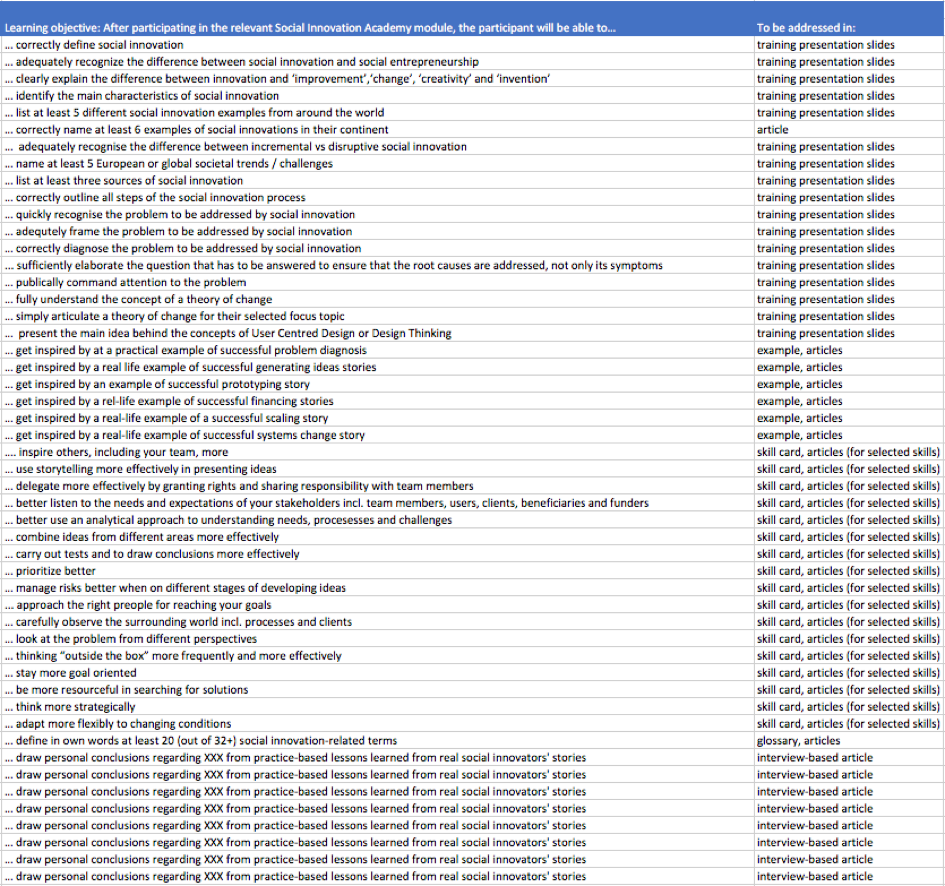Click 'fully understand the concept of a theory of change'
Screen dimensions: 945x886
click(x=377, y=299)
